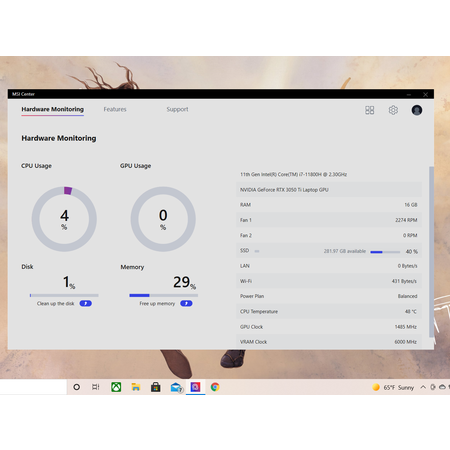Viewport: 450px width, 450px height.
Task: Select the 11th Gen Intel Core i7 row
Action: (x=329, y=174)
